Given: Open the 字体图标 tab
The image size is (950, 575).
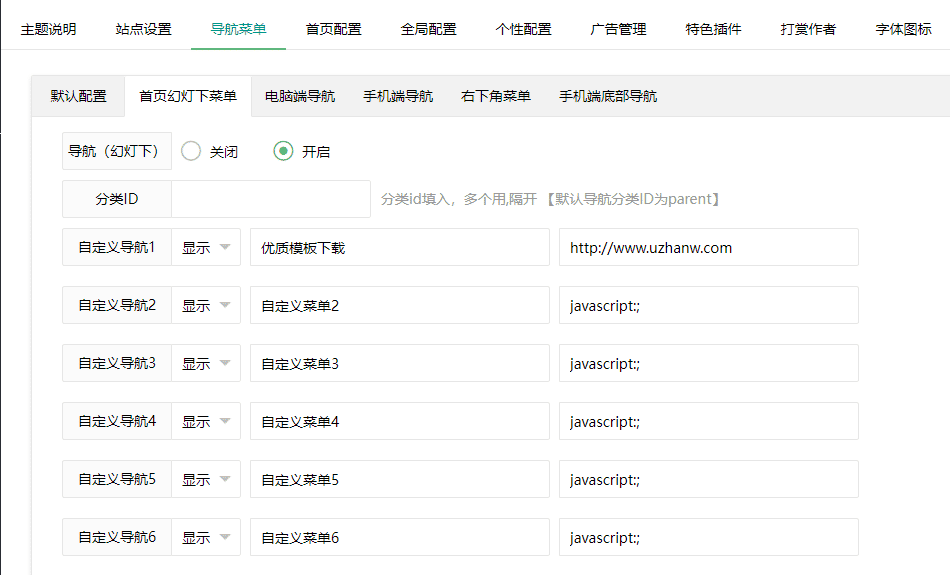Looking at the screenshot, I should point(903,29).
